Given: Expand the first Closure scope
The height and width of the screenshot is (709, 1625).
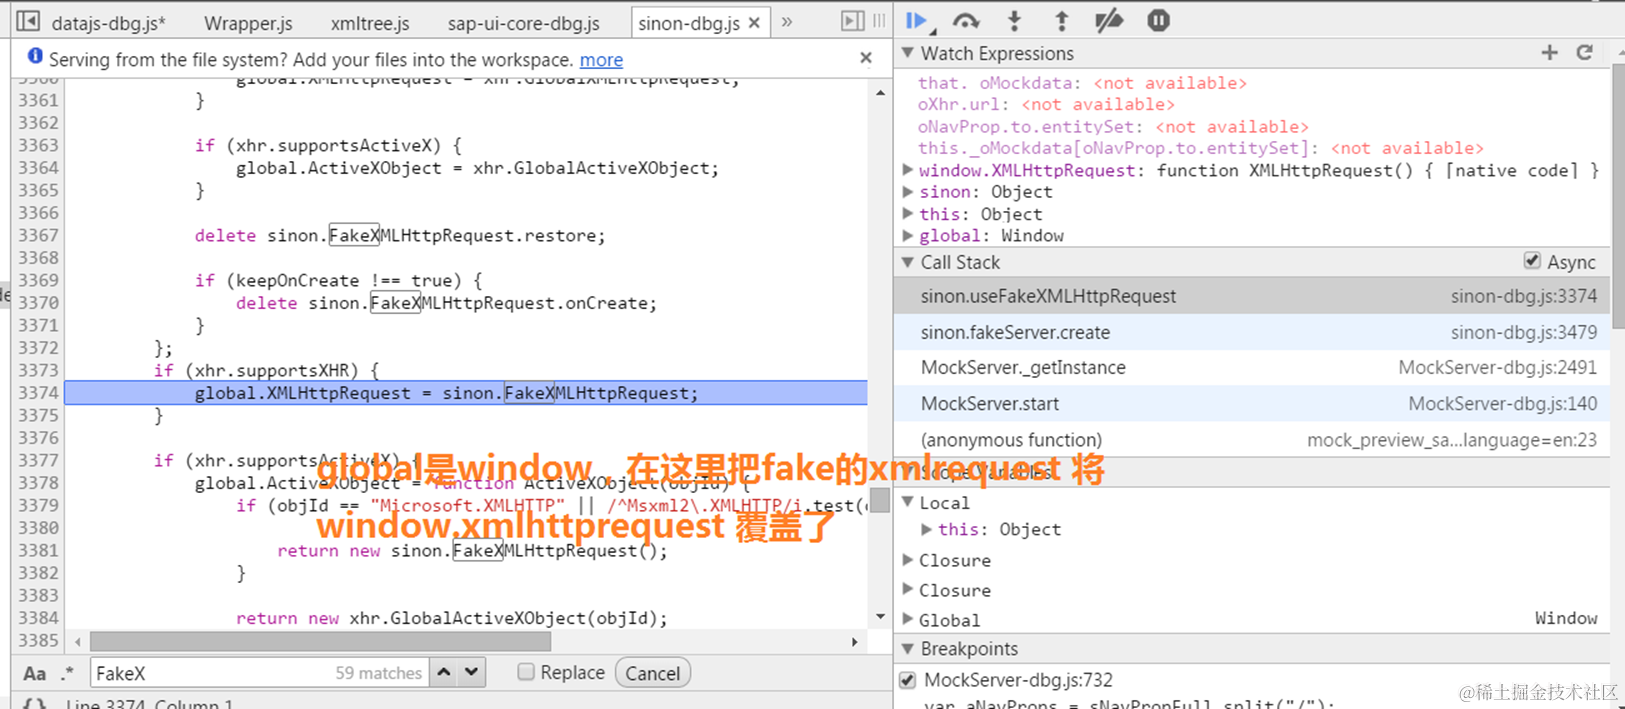Looking at the screenshot, I should coord(908,560).
